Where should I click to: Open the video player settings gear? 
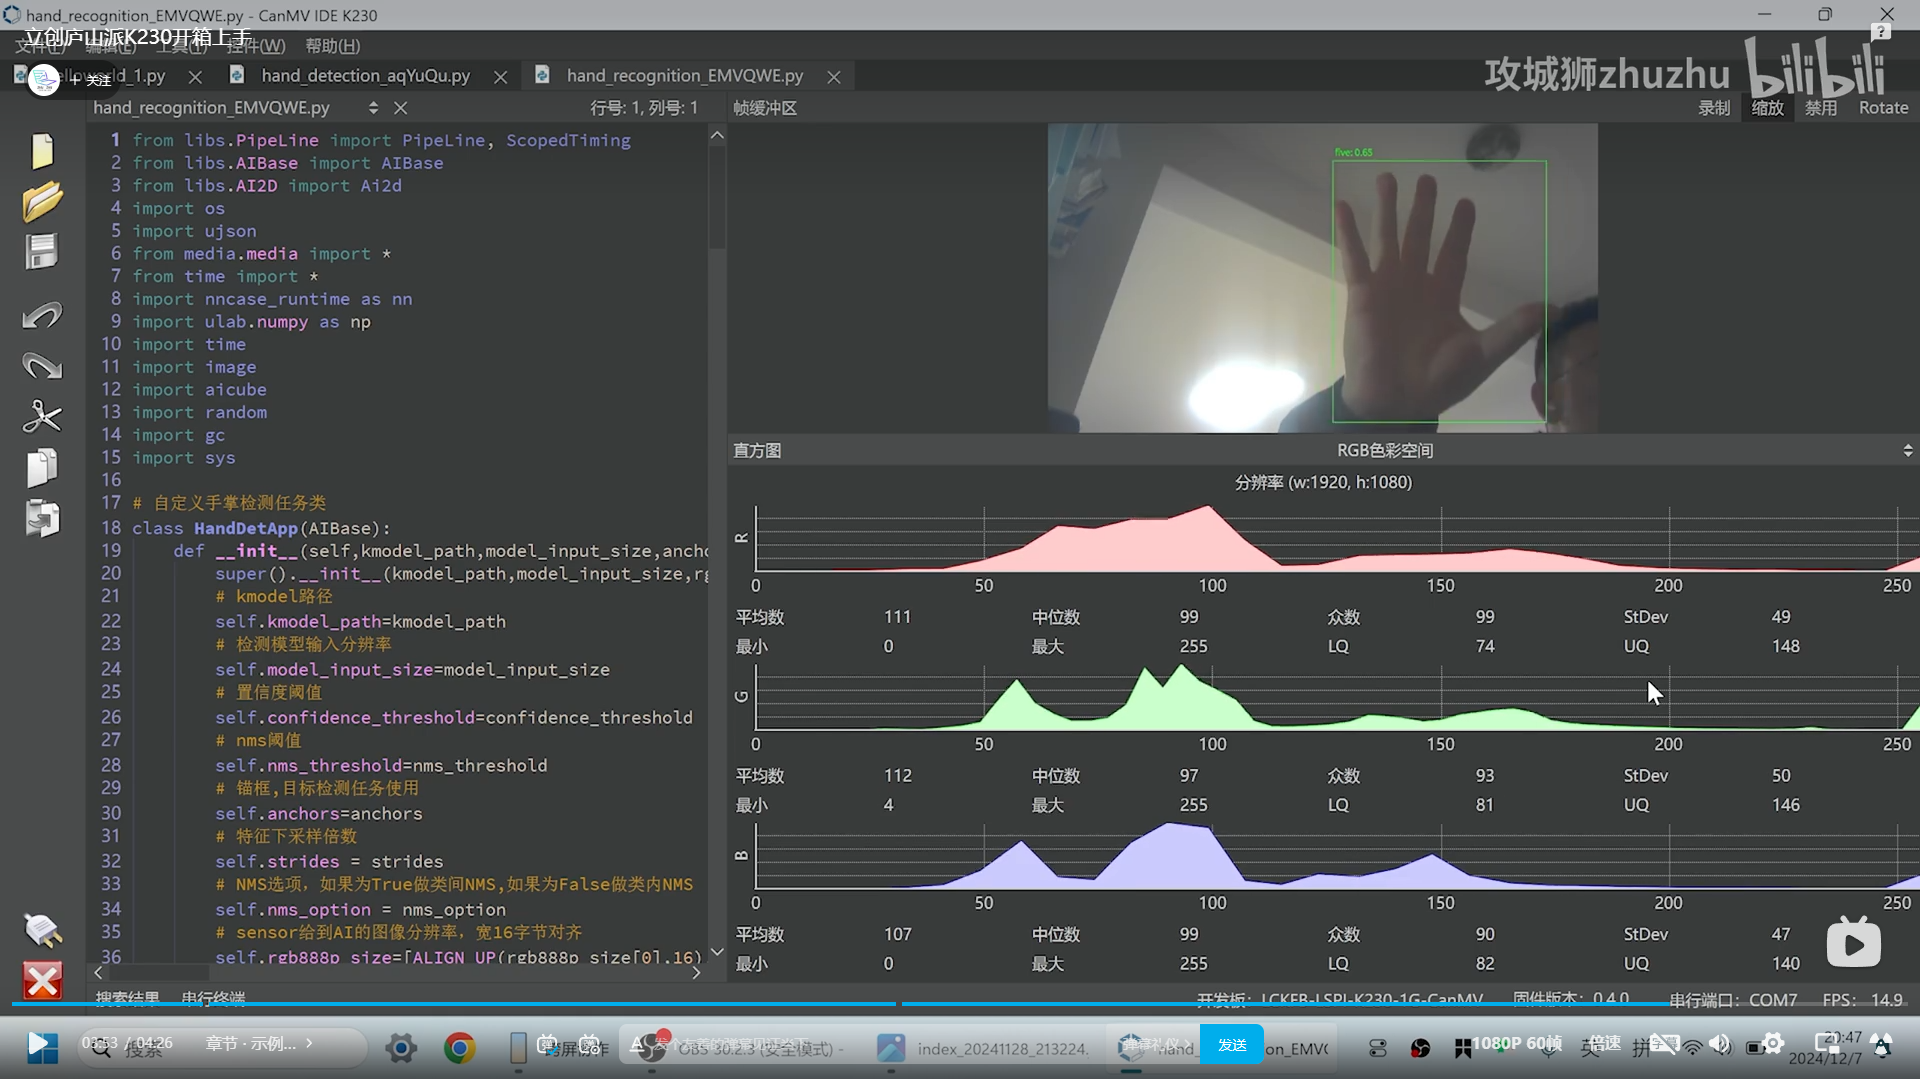(1773, 1044)
